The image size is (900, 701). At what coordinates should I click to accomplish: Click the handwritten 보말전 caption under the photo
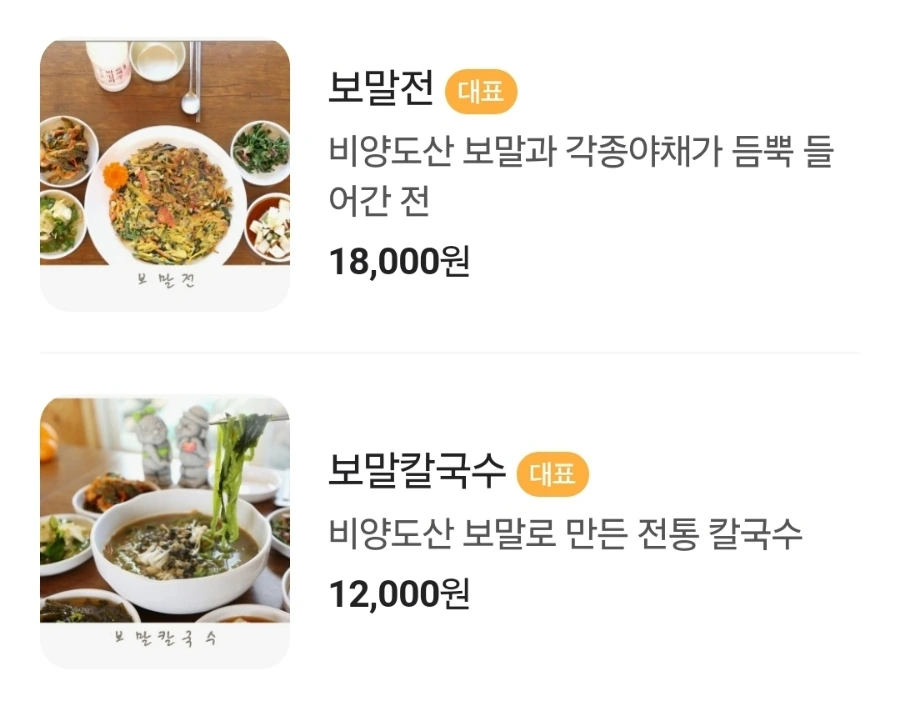[165, 281]
